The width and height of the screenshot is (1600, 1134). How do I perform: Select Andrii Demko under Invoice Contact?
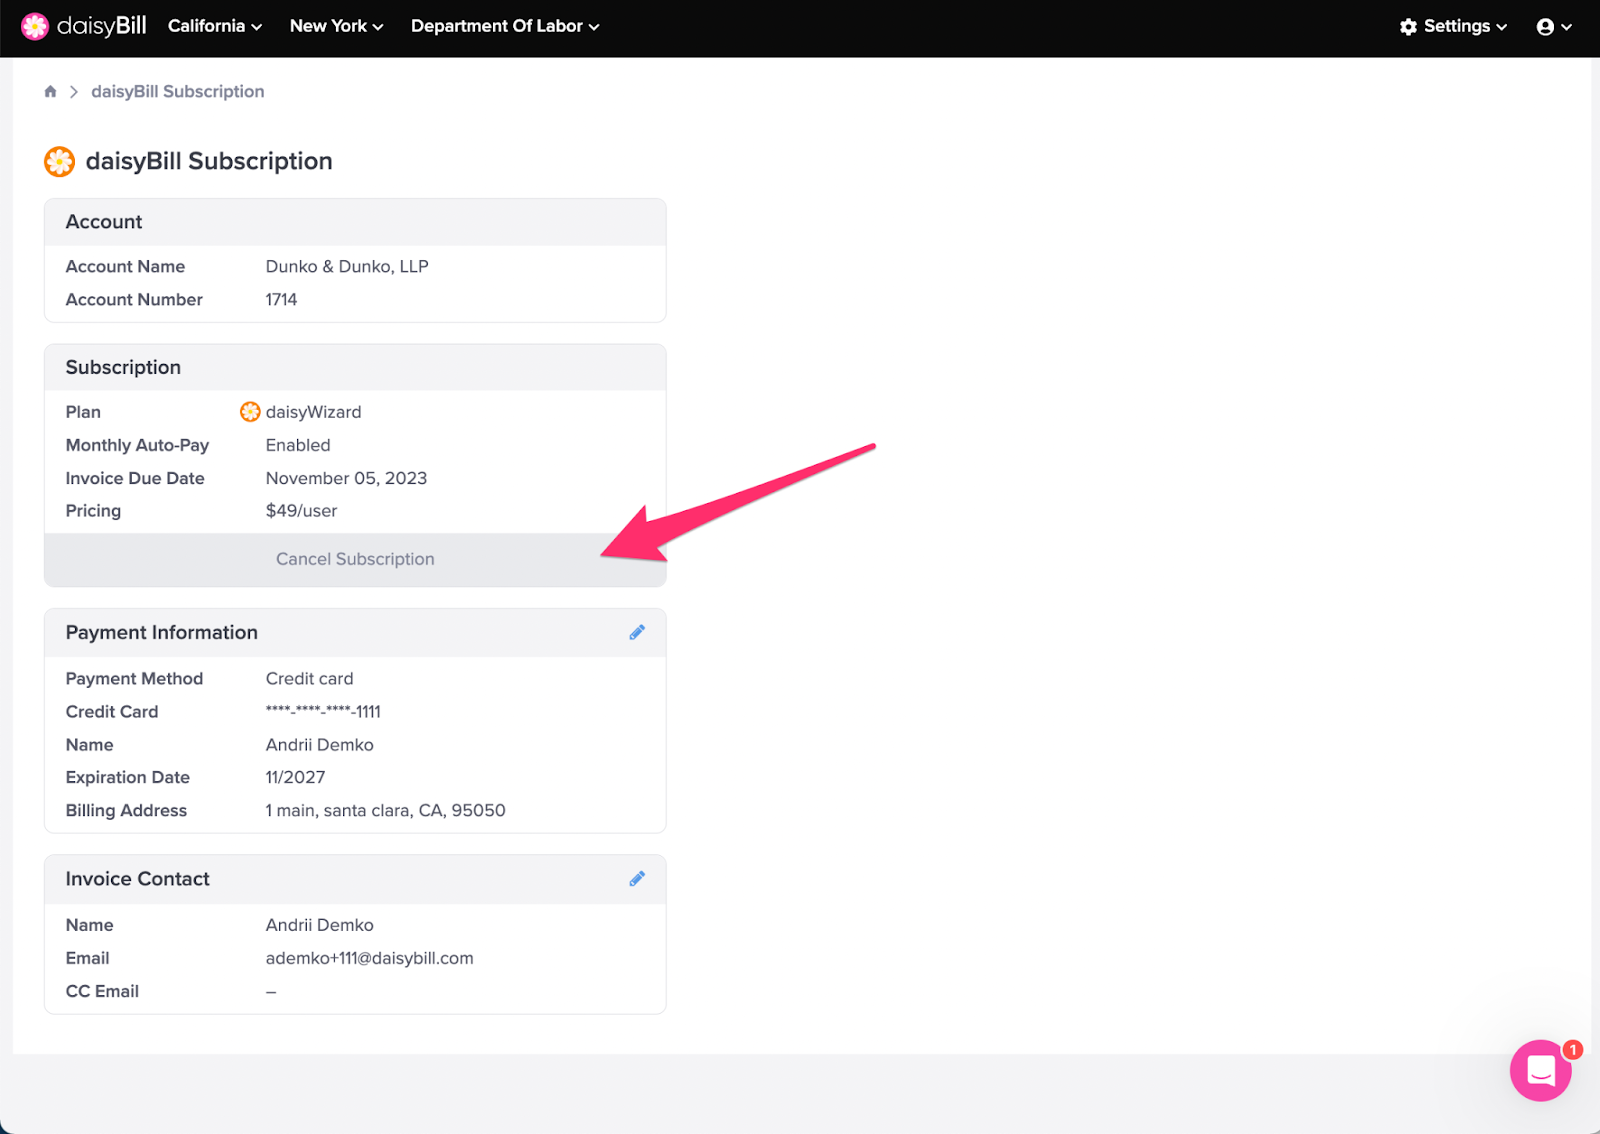[319, 925]
